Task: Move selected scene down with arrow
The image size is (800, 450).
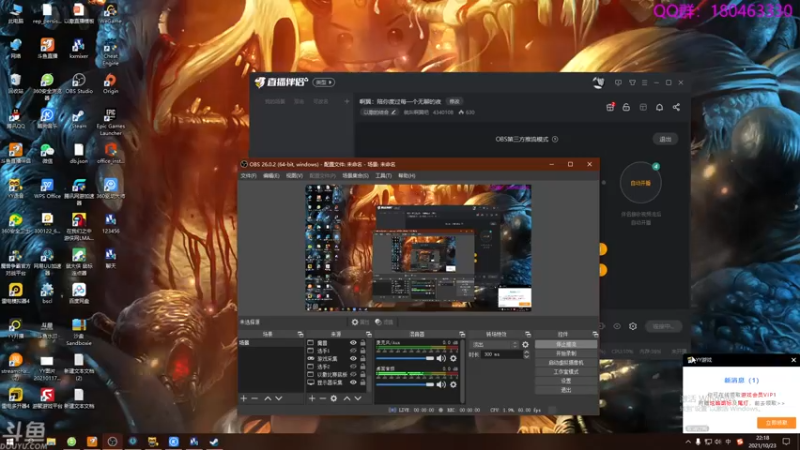Action: click(279, 398)
